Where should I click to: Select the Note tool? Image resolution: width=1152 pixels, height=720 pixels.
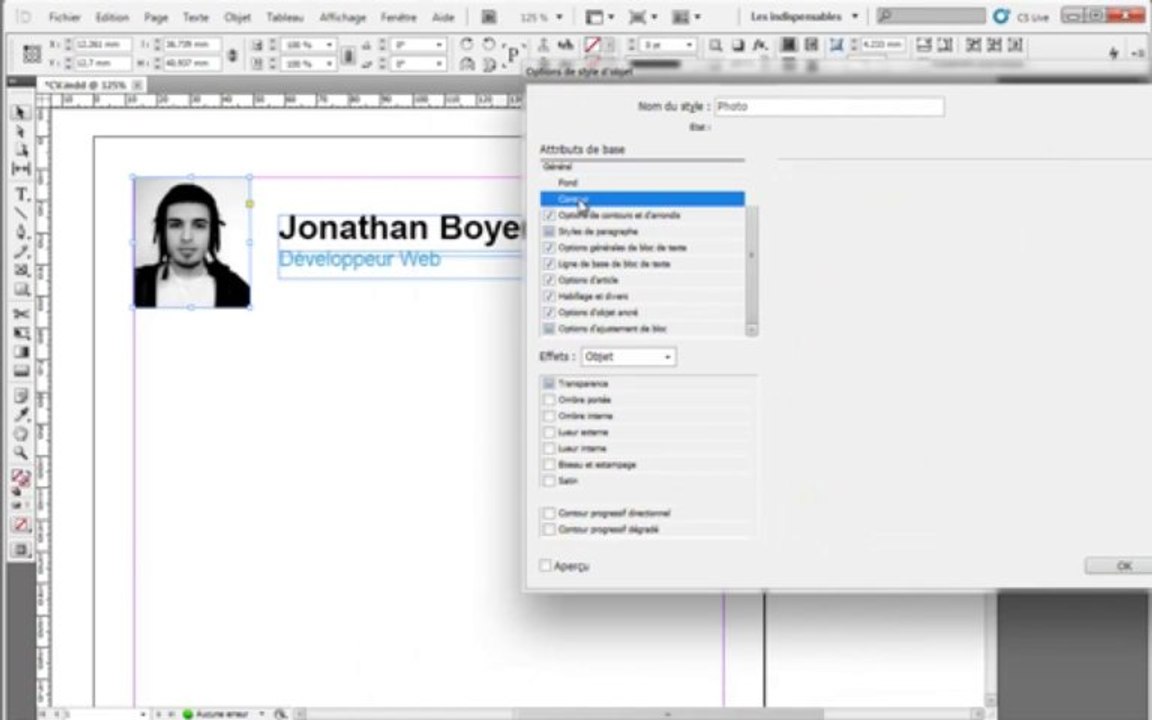(21, 397)
